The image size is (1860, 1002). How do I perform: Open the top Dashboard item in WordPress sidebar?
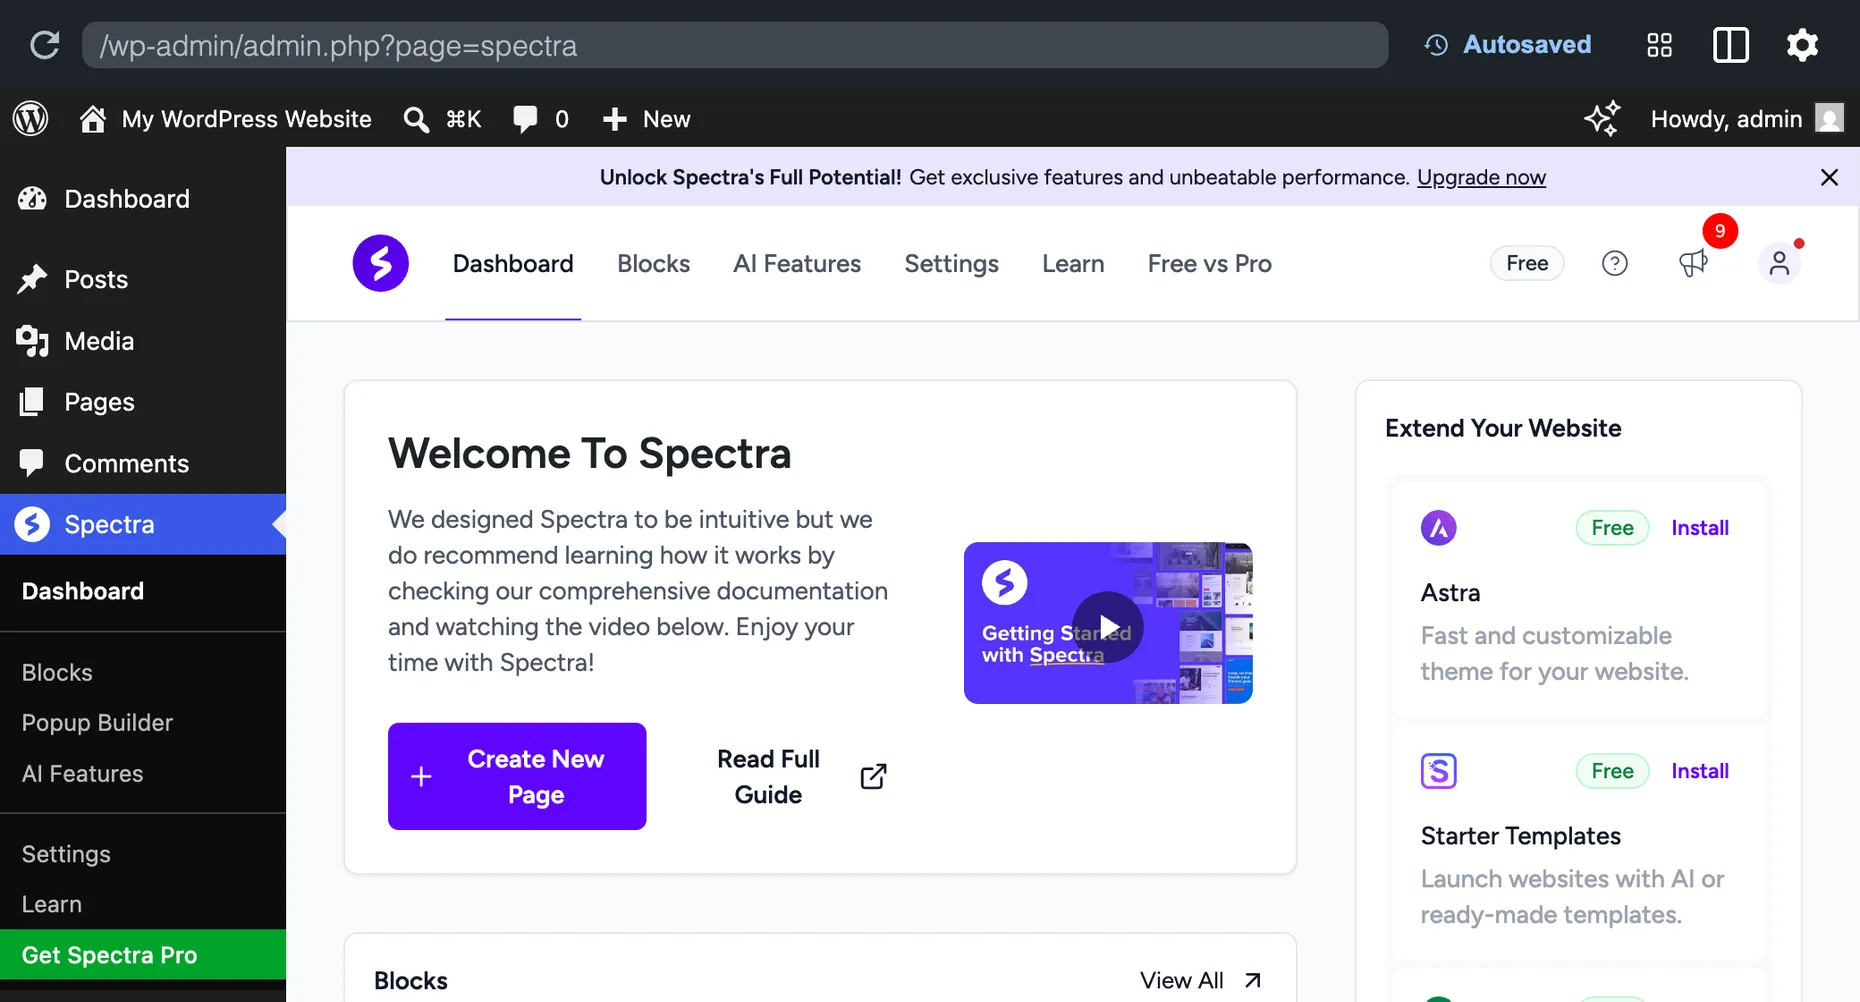[x=143, y=199]
